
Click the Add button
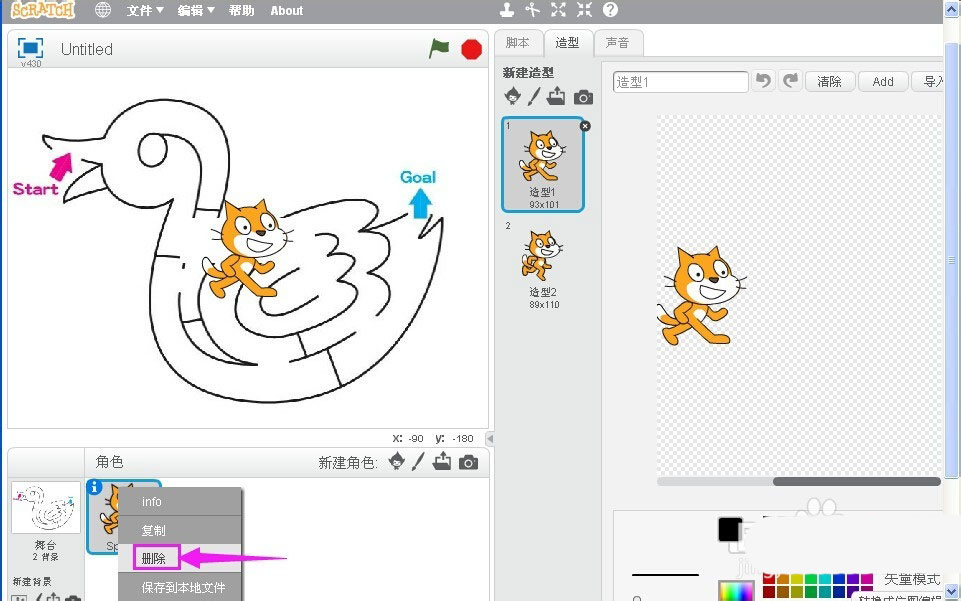click(x=882, y=81)
